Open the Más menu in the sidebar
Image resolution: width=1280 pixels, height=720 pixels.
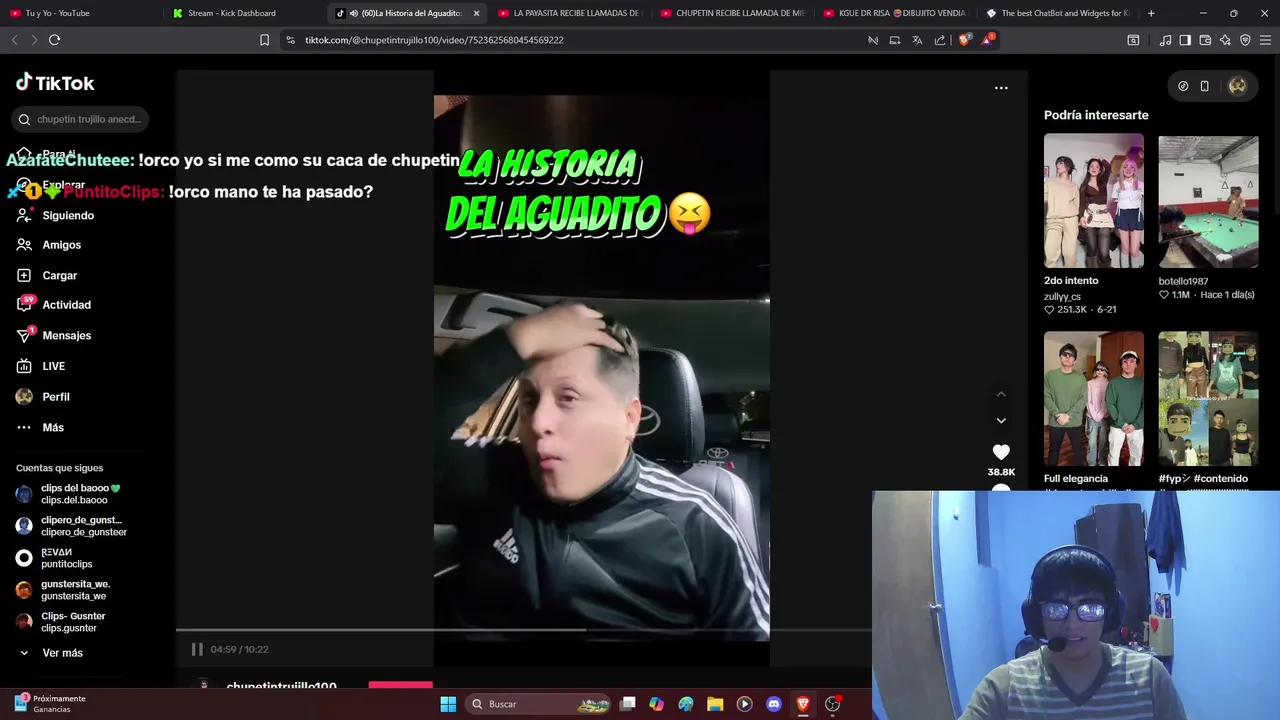(41, 427)
